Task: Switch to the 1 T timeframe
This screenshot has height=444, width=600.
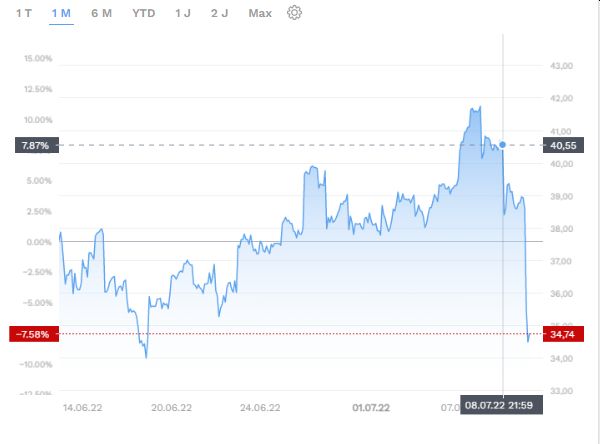Action: point(24,13)
